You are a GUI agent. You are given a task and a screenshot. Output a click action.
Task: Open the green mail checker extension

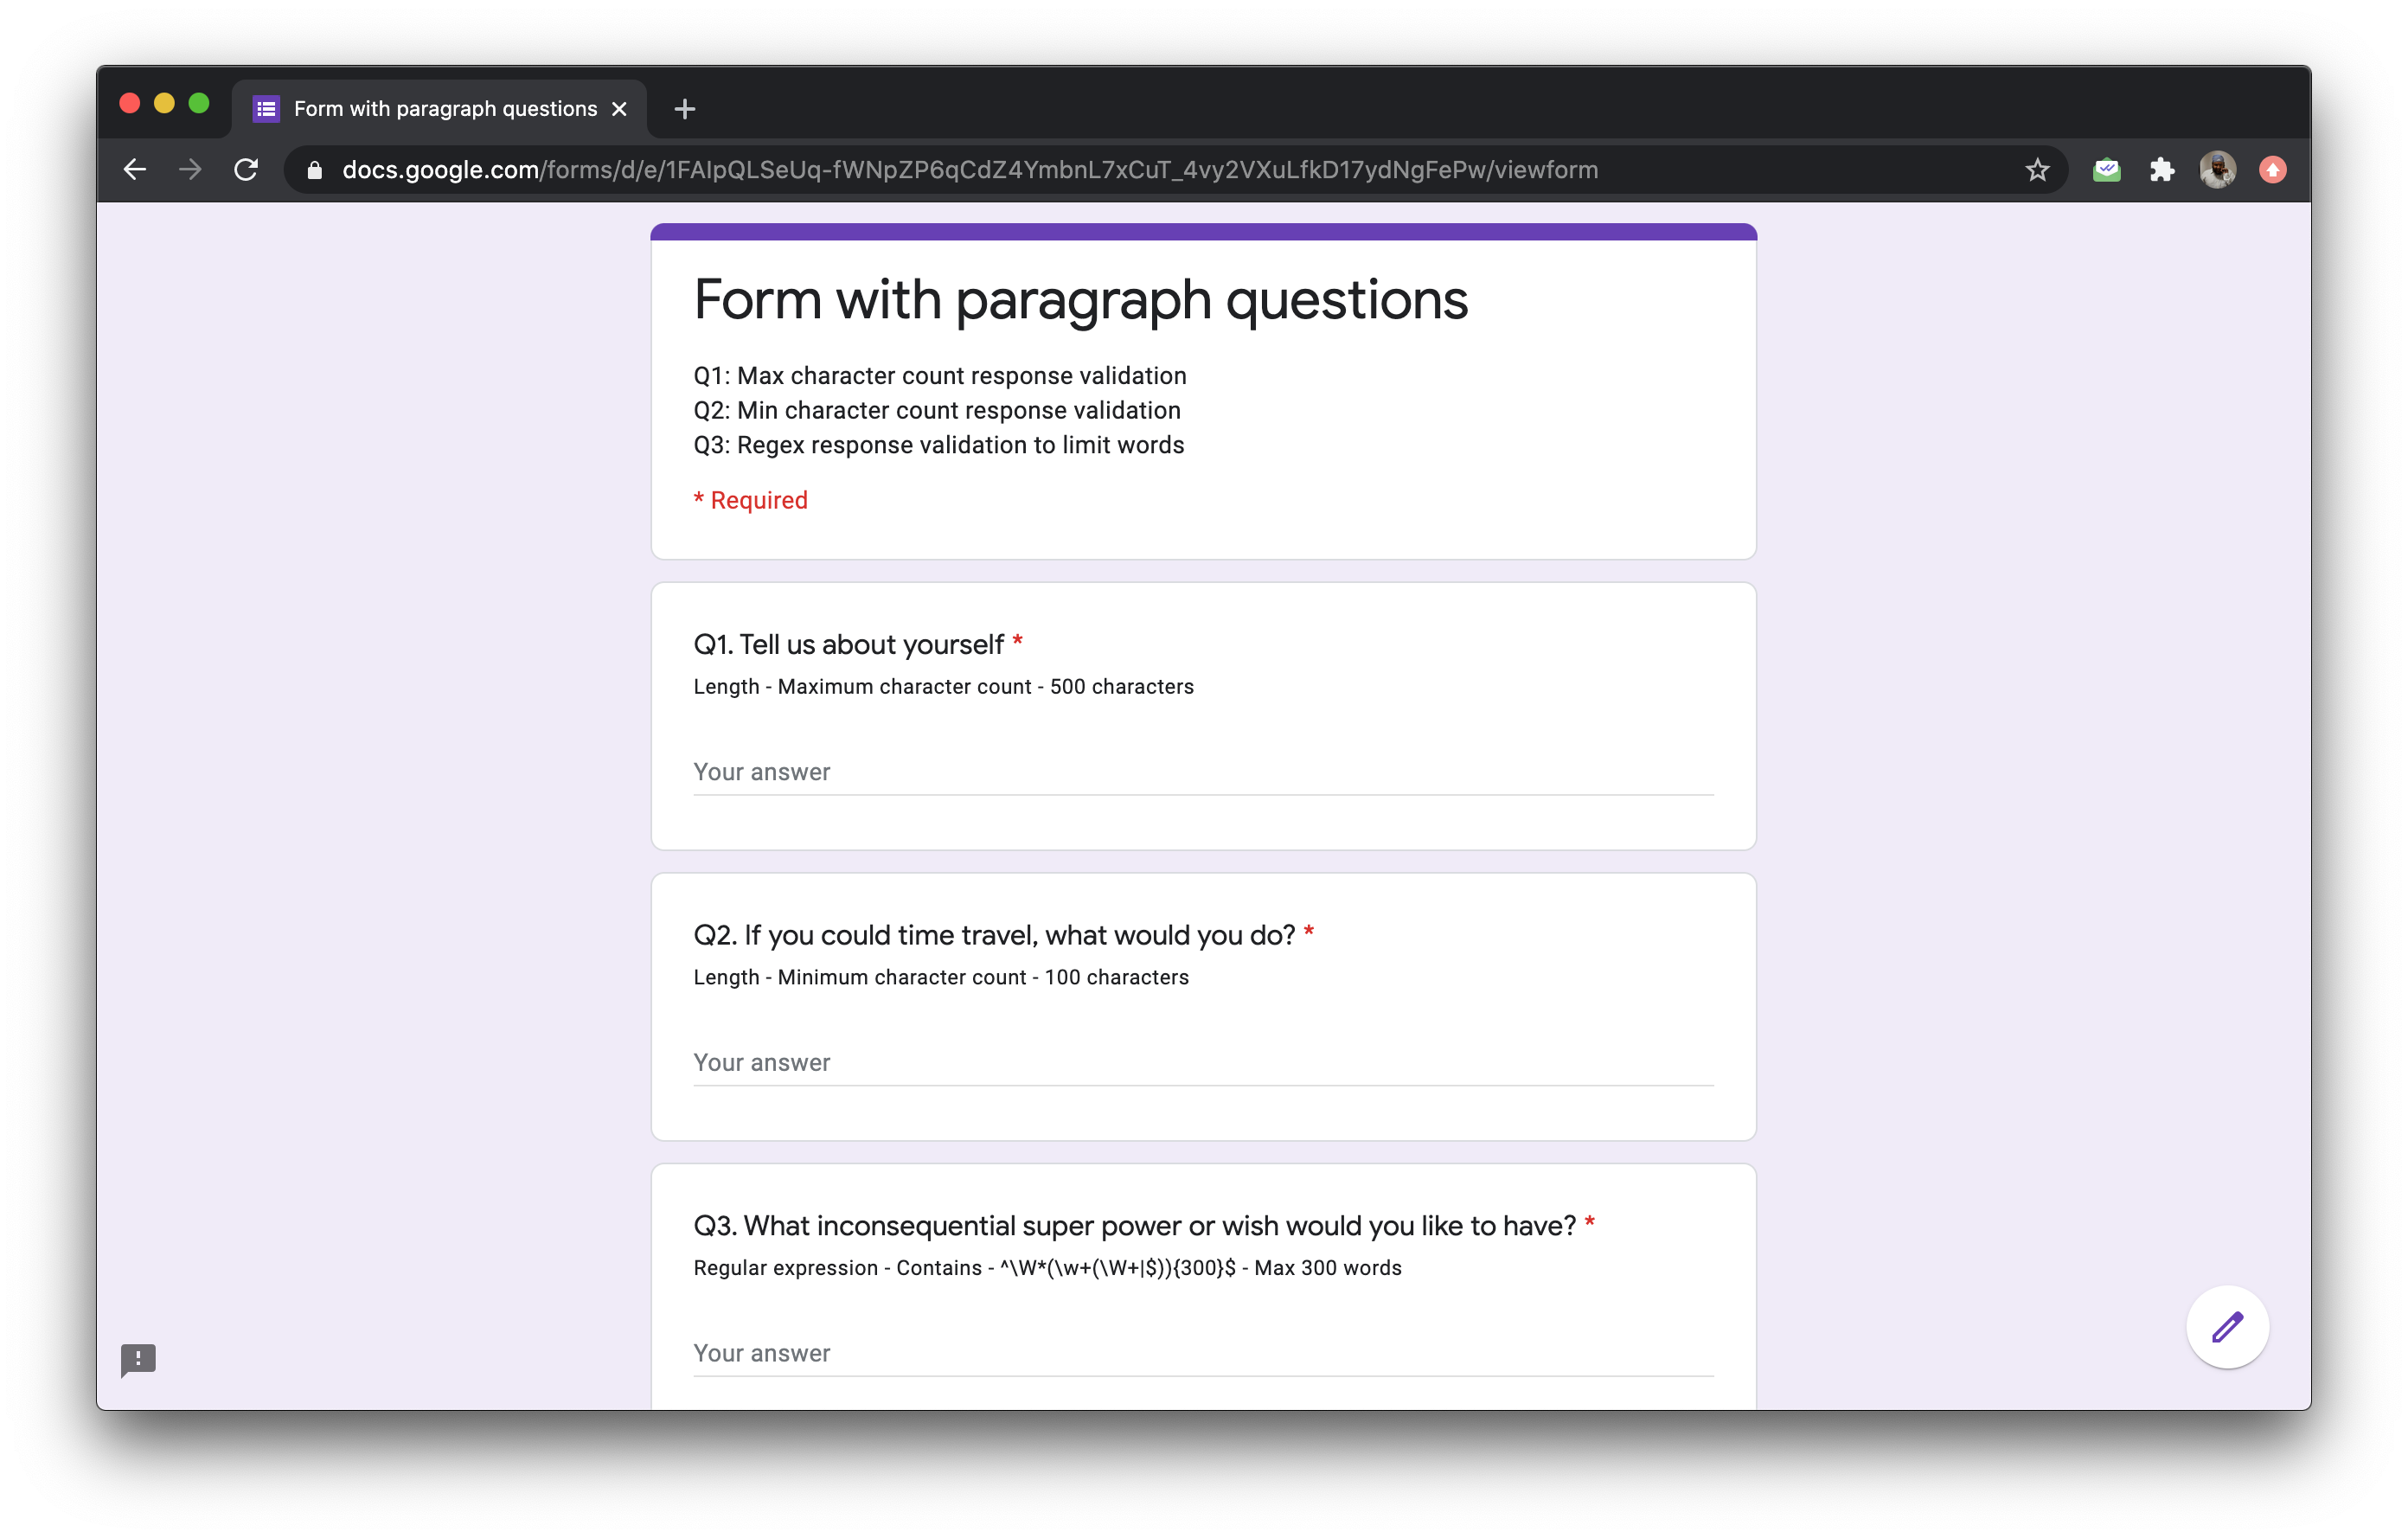2106,170
